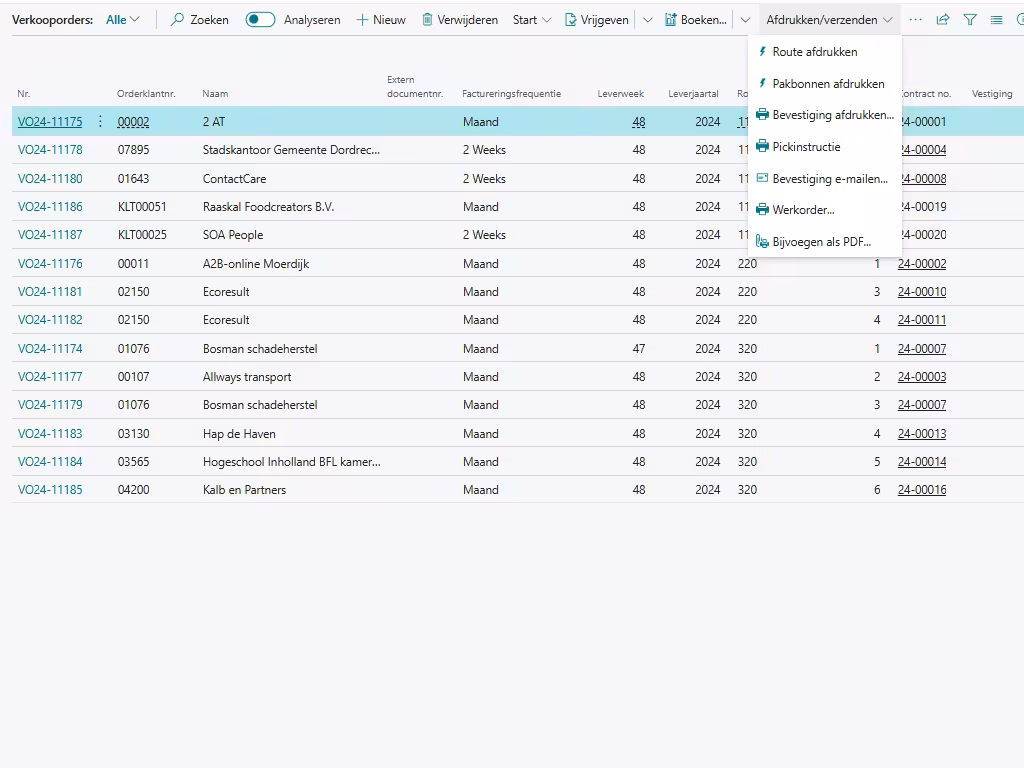The image size is (1024, 768).
Task: Open sales order VO24-11186 link
Action: tap(50, 207)
